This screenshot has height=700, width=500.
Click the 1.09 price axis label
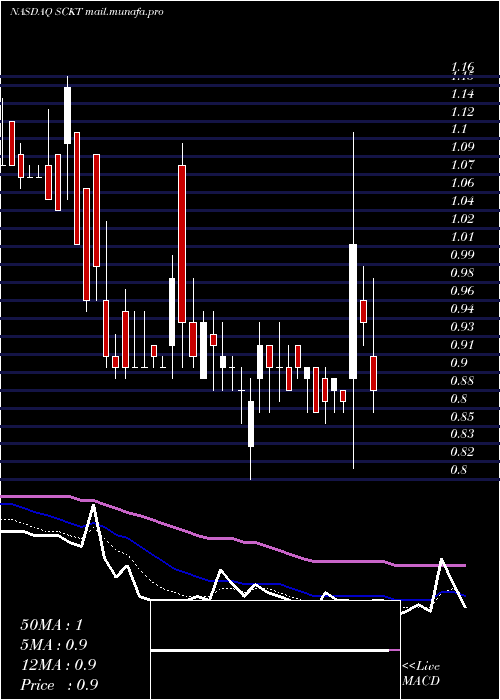point(463,147)
